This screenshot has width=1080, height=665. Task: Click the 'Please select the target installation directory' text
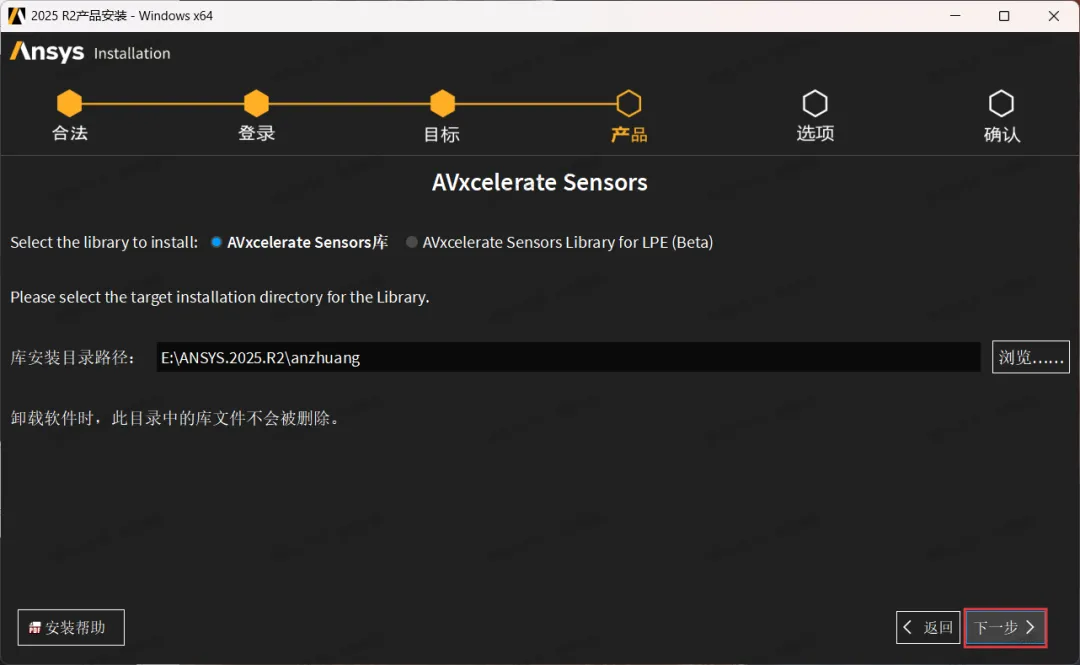(x=220, y=297)
